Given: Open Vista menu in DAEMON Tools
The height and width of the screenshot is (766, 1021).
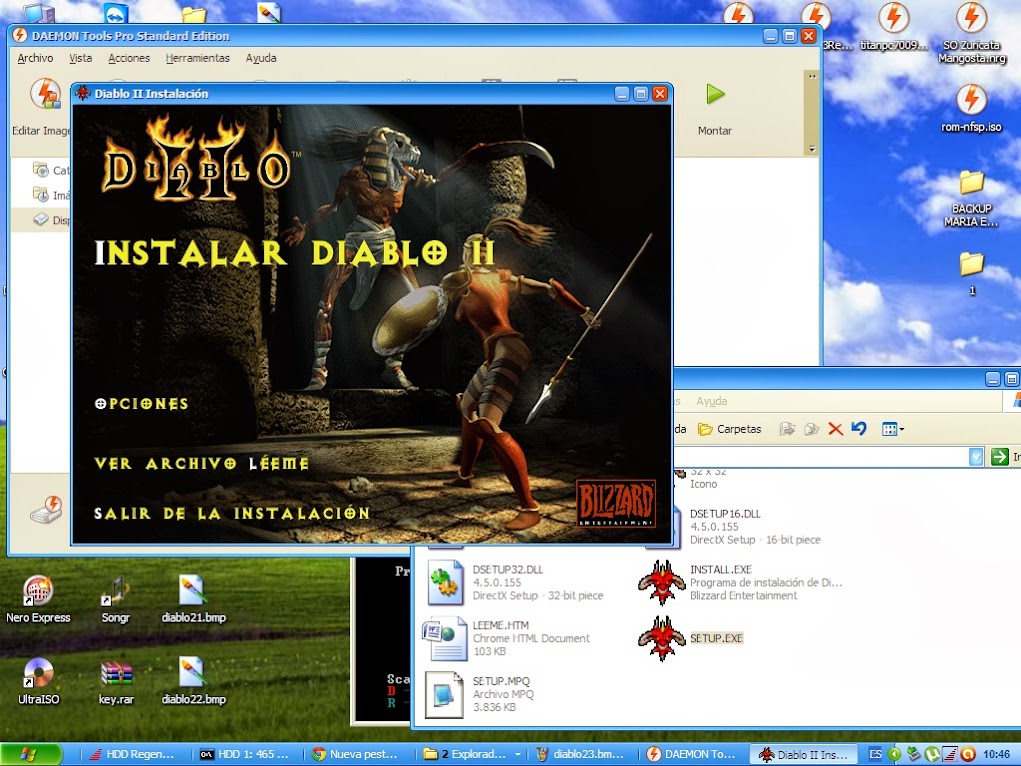Looking at the screenshot, I should [x=81, y=58].
